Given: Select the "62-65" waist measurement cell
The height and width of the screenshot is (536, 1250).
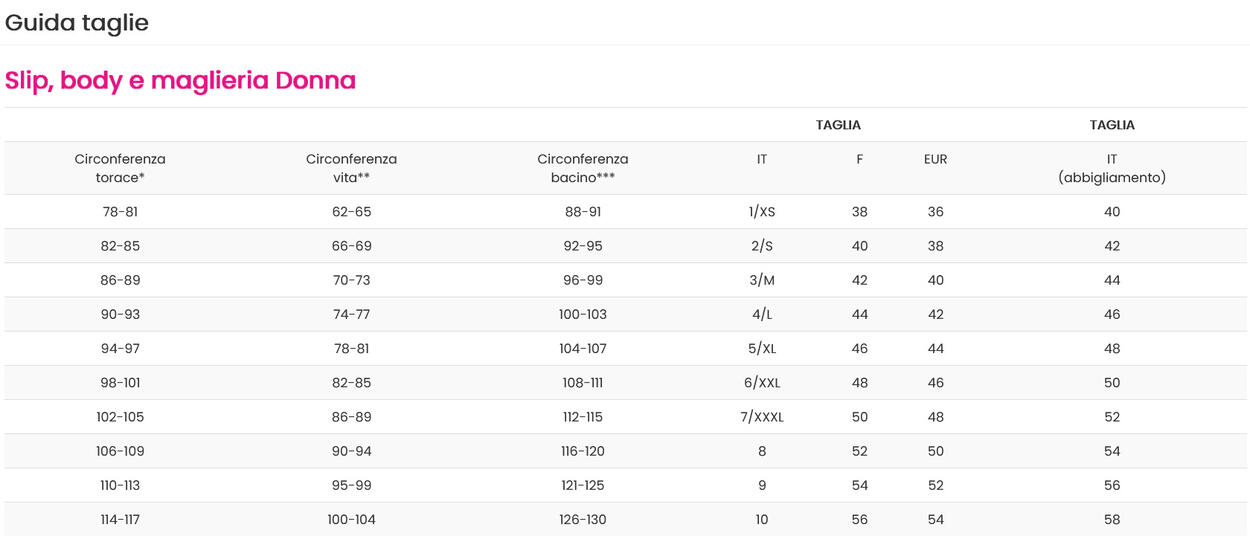Looking at the screenshot, I should 351,212.
